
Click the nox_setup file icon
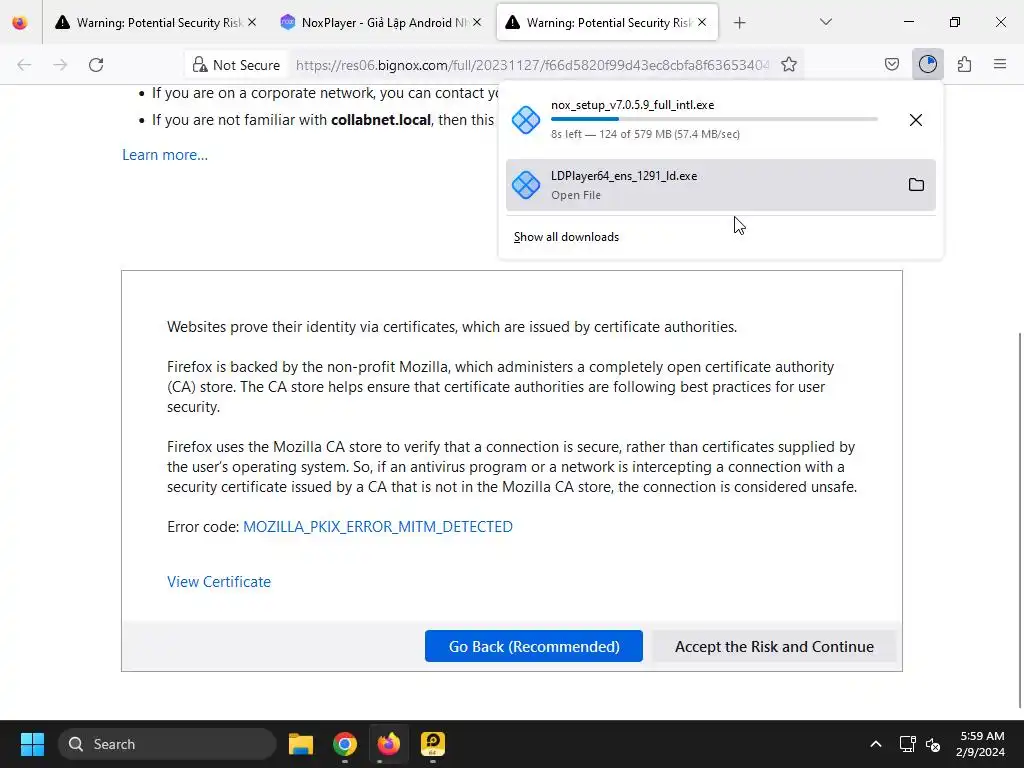pos(526,120)
